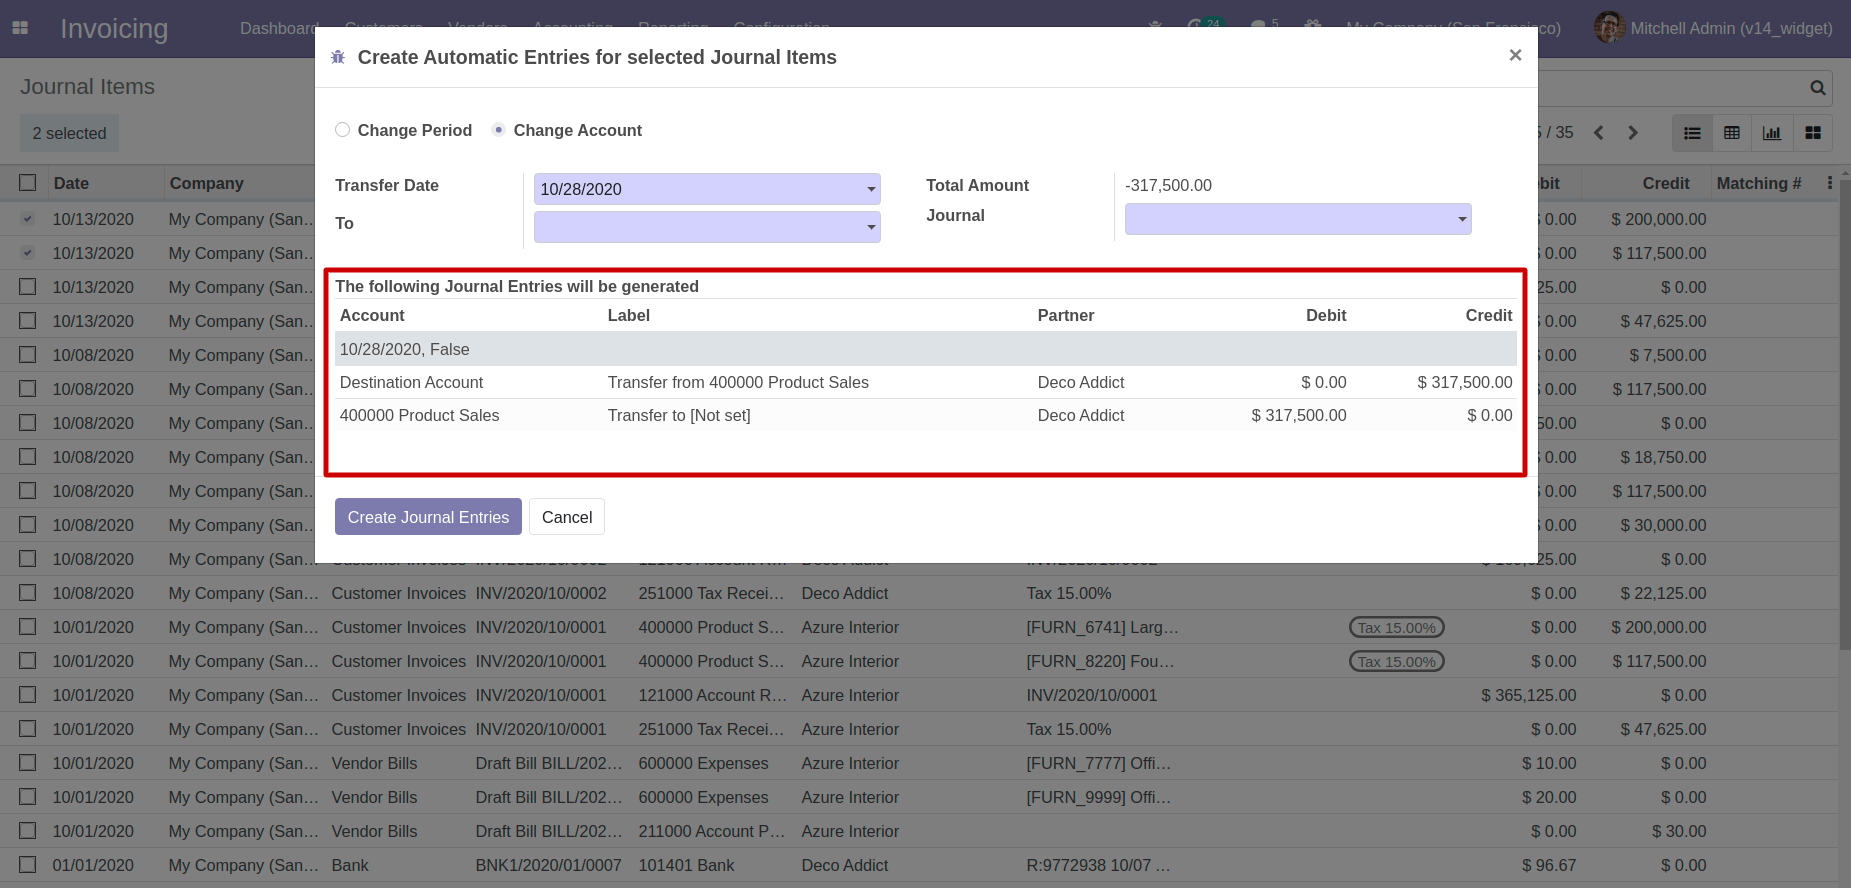This screenshot has width=1851, height=888.
Task: Click 'Draft Bill BILL/202…' in [FURN_9999] row
Action: point(549,797)
